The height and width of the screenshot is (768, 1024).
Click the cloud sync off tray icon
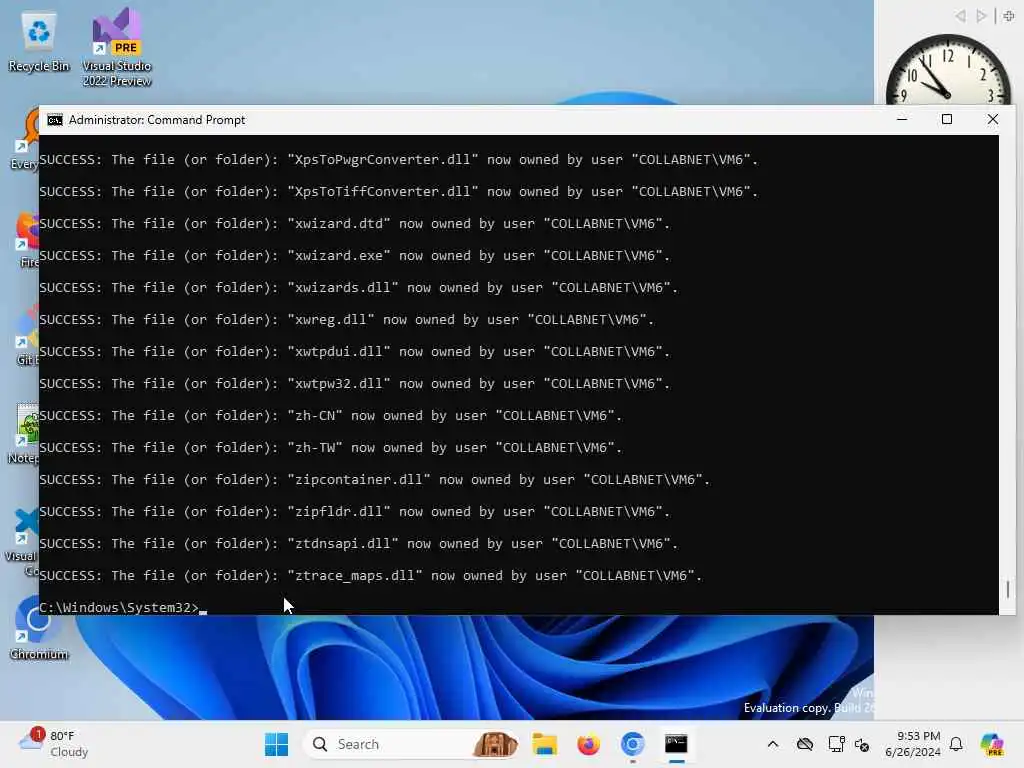(x=805, y=744)
